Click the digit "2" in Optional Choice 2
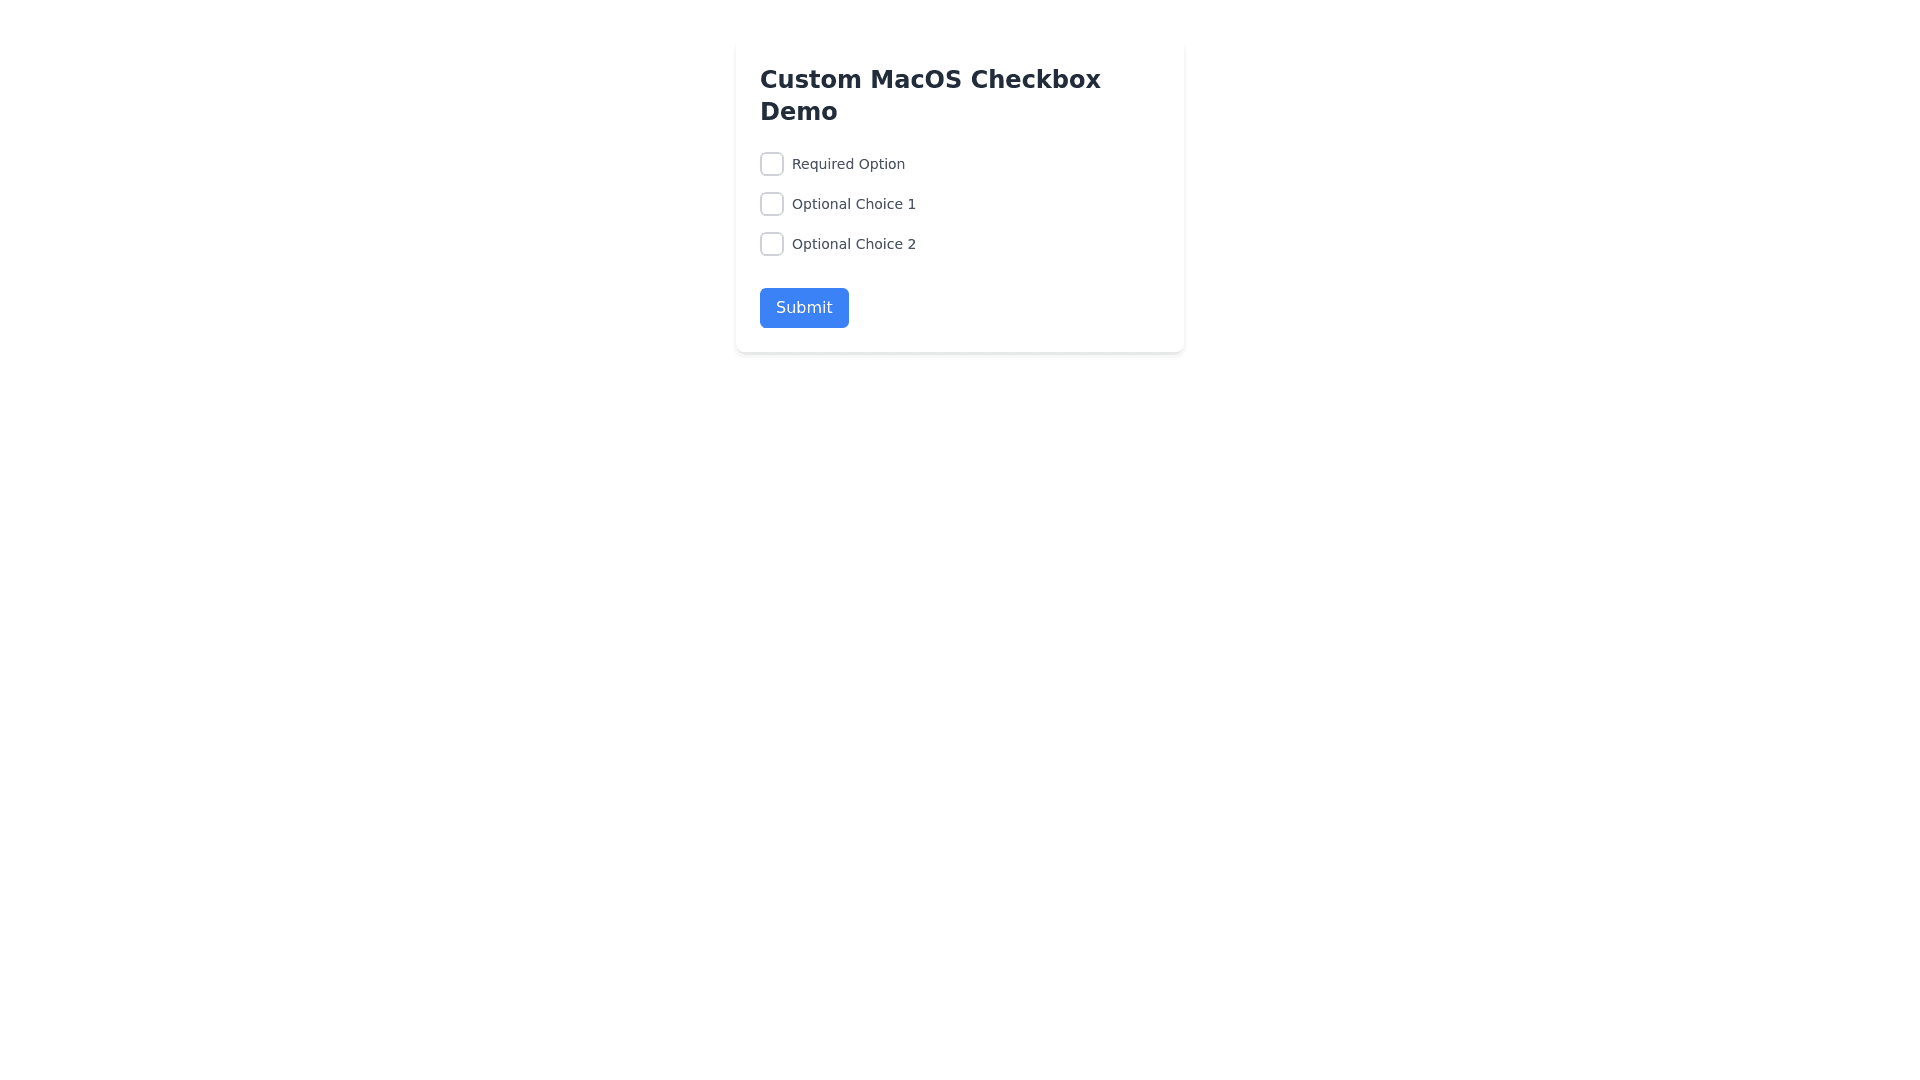Screen dimensions: 1920x1080 (x=911, y=244)
